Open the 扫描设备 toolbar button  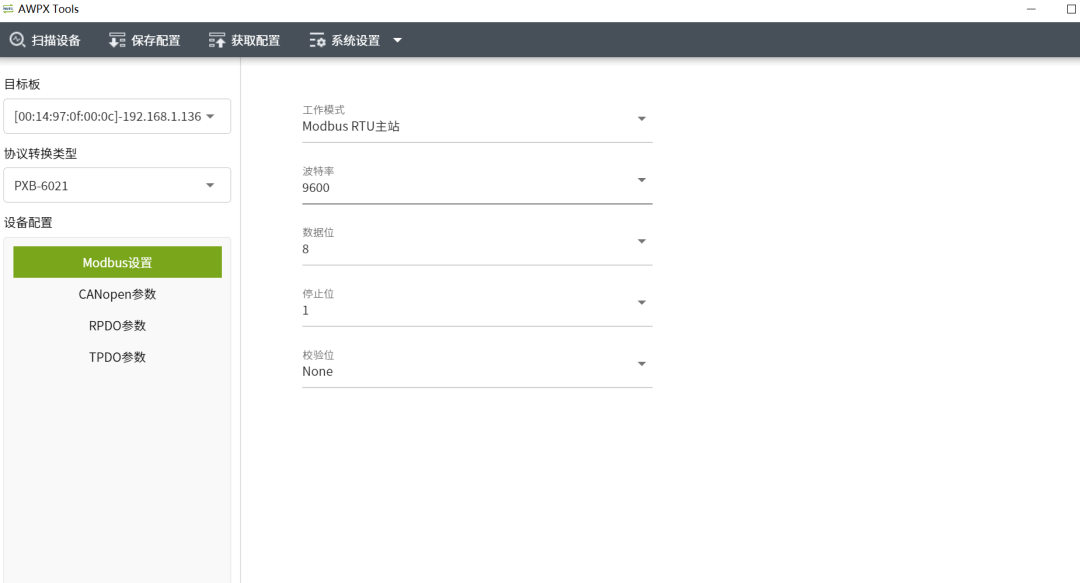pos(45,40)
